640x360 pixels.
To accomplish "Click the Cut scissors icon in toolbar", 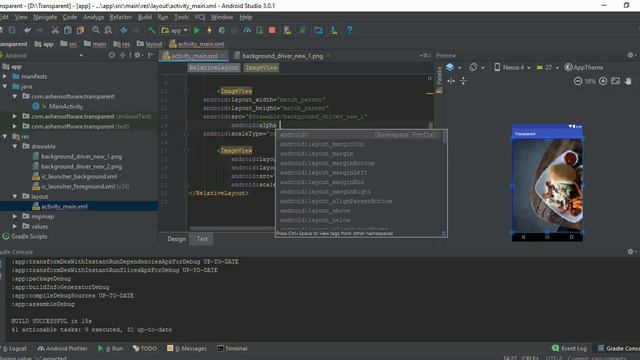I will click(55, 30).
